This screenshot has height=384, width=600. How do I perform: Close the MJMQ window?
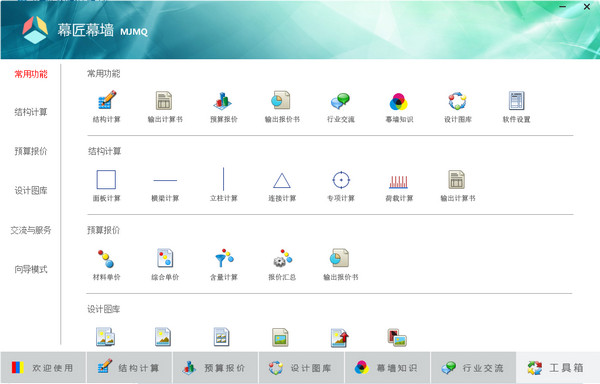587,7
